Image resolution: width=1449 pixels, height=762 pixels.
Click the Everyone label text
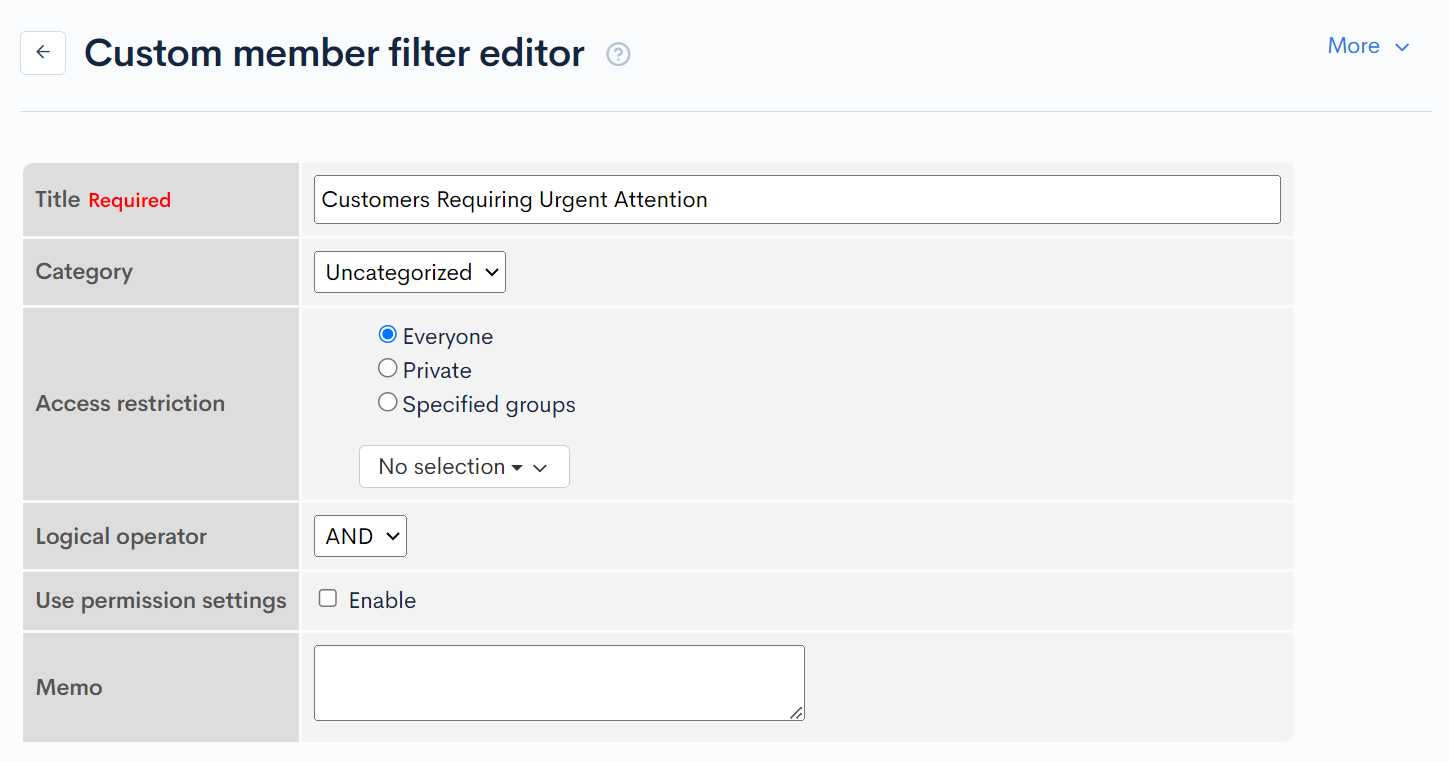pyautogui.click(x=448, y=337)
